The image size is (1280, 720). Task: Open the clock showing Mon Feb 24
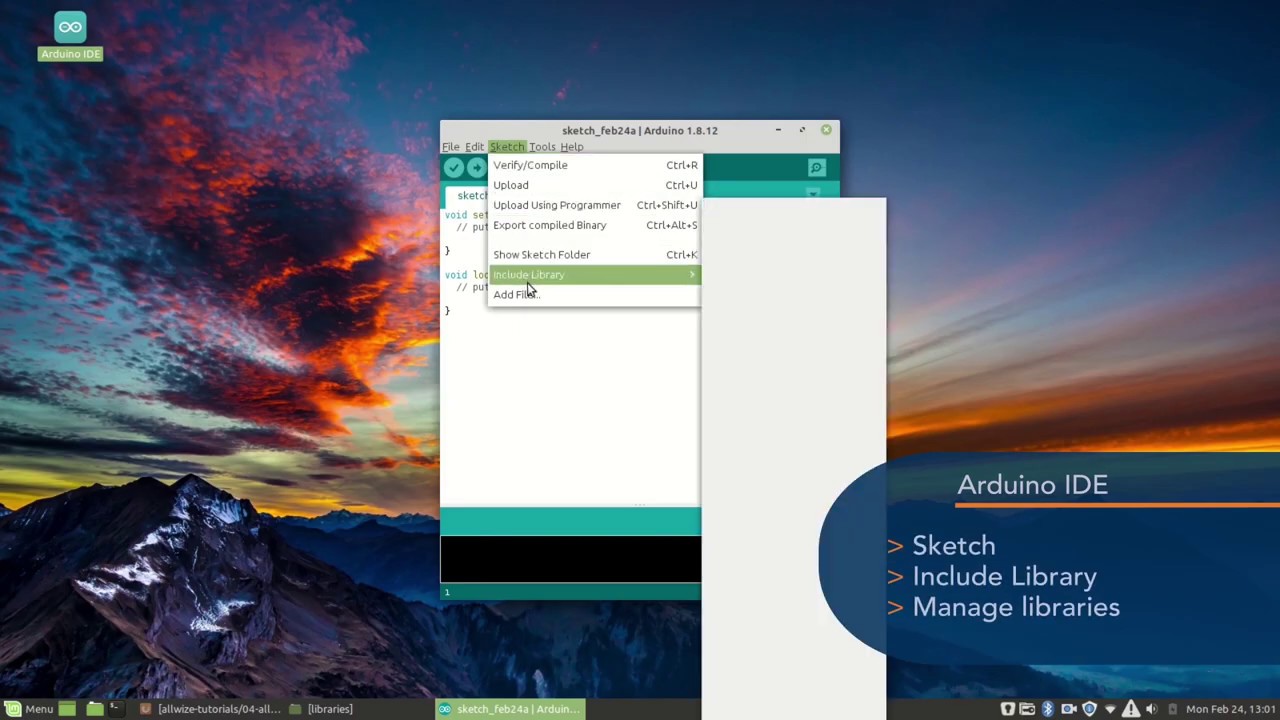point(1231,709)
